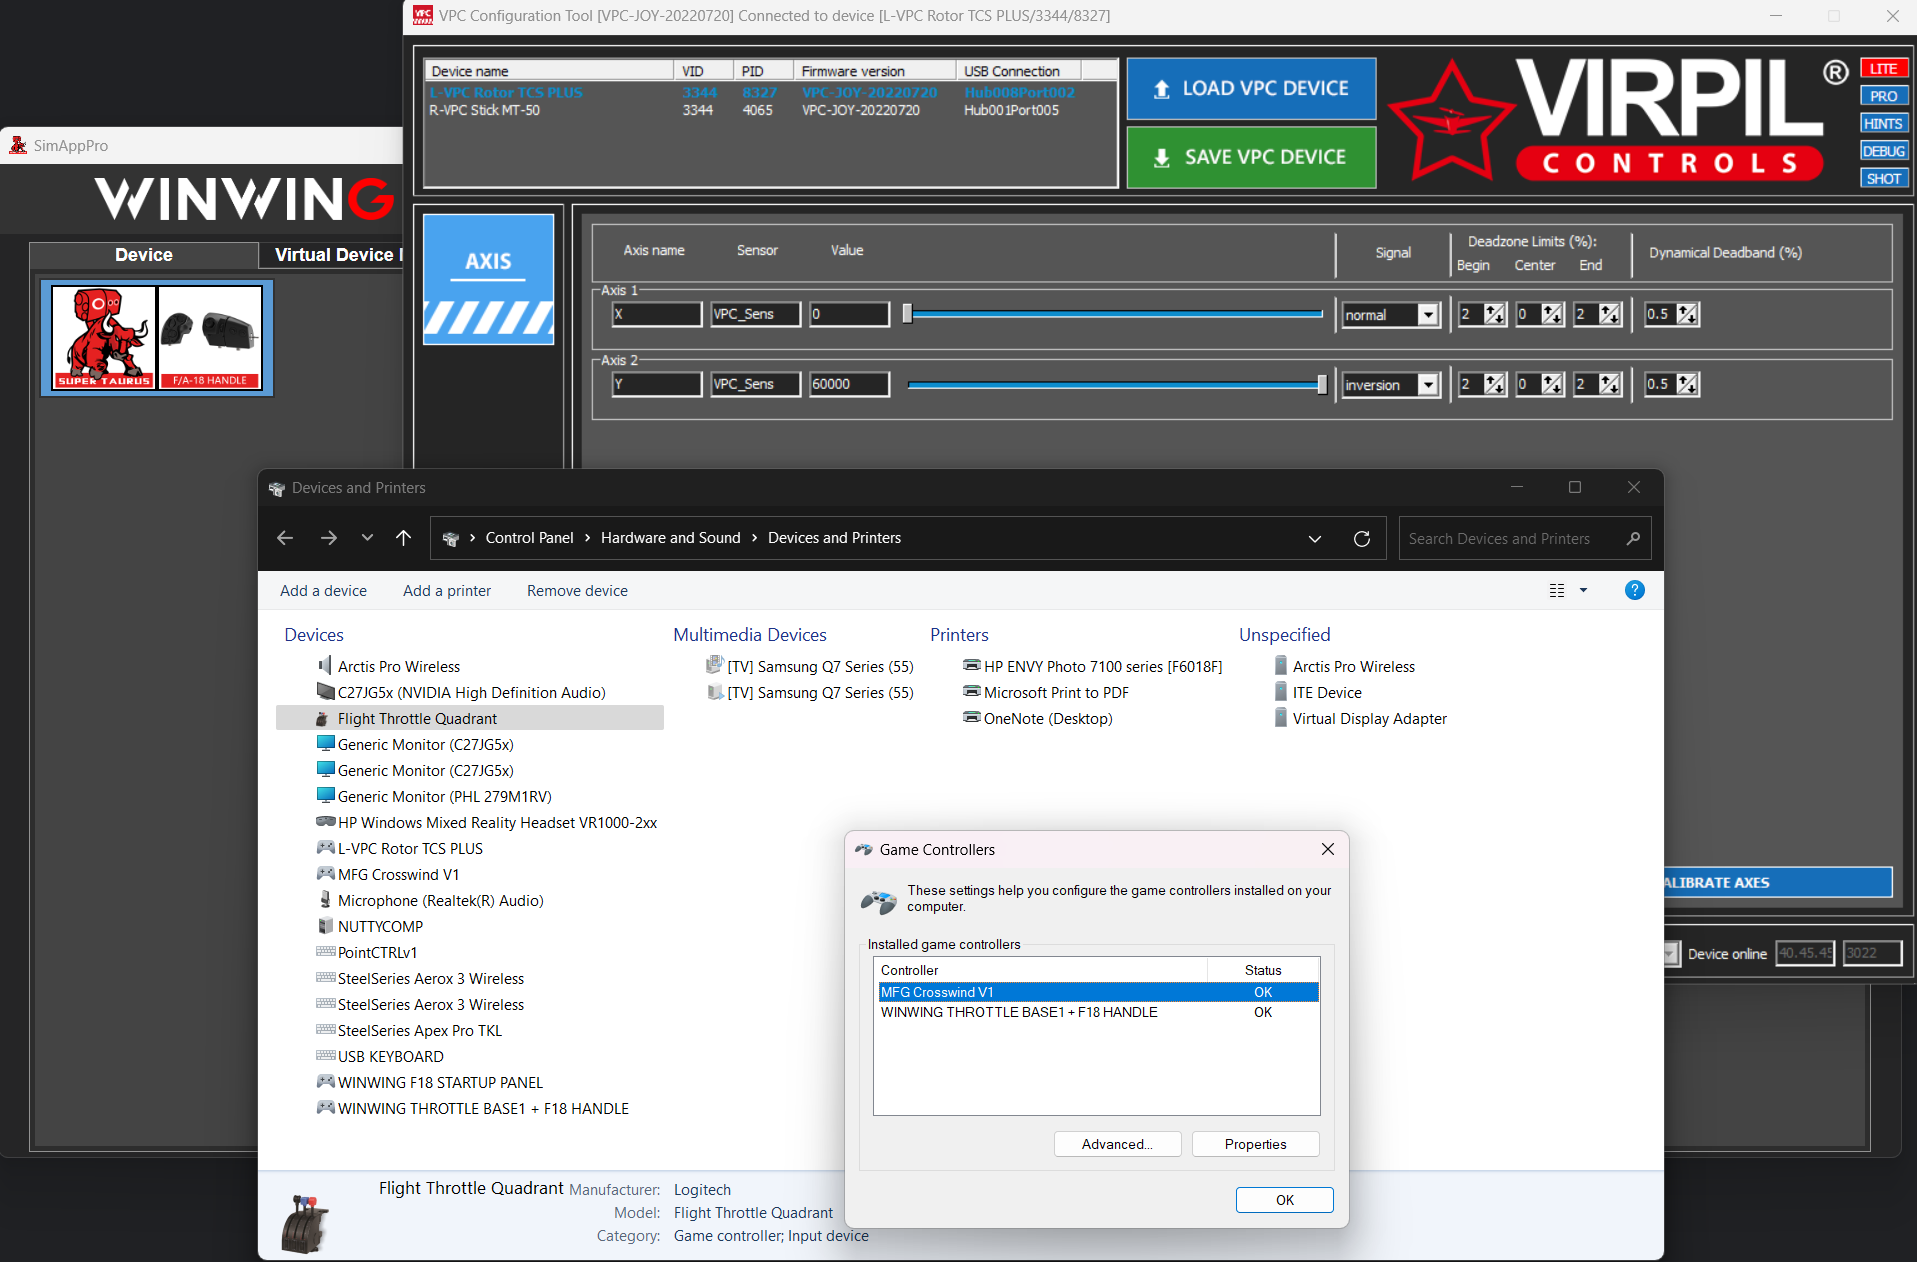Adjust Axis 2 dynamical deadband stepper
Screen dimensions: 1917x1262
(x=1687, y=384)
